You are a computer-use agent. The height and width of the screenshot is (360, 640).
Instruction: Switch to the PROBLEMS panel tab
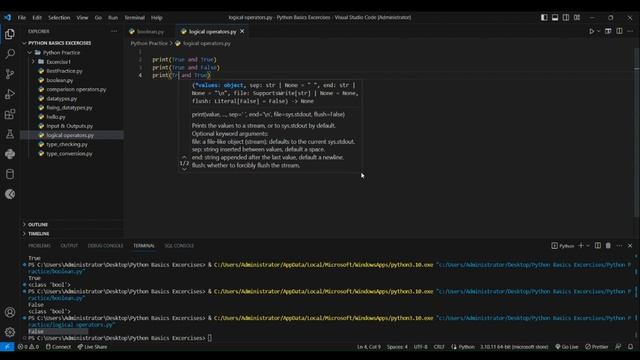[40, 246]
